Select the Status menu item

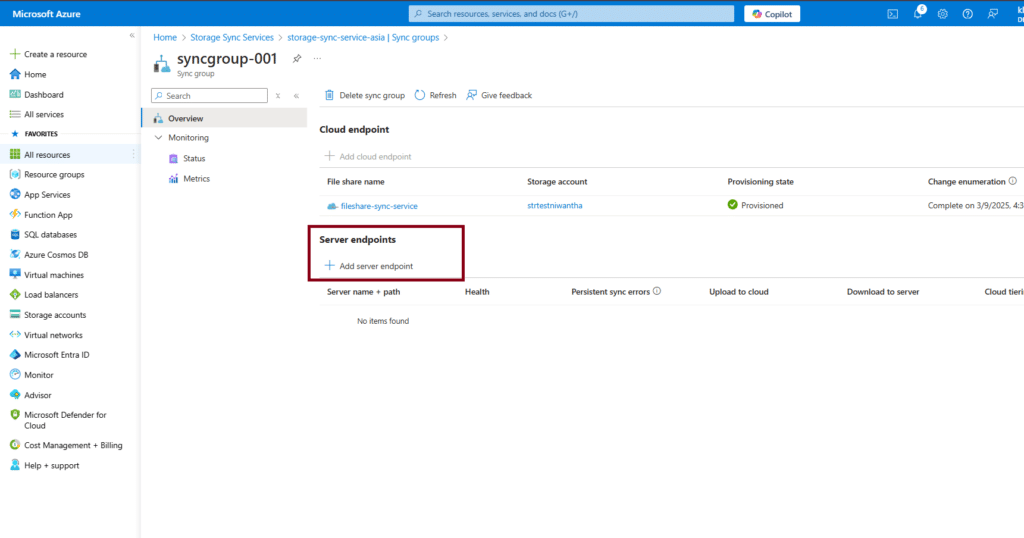pos(194,158)
